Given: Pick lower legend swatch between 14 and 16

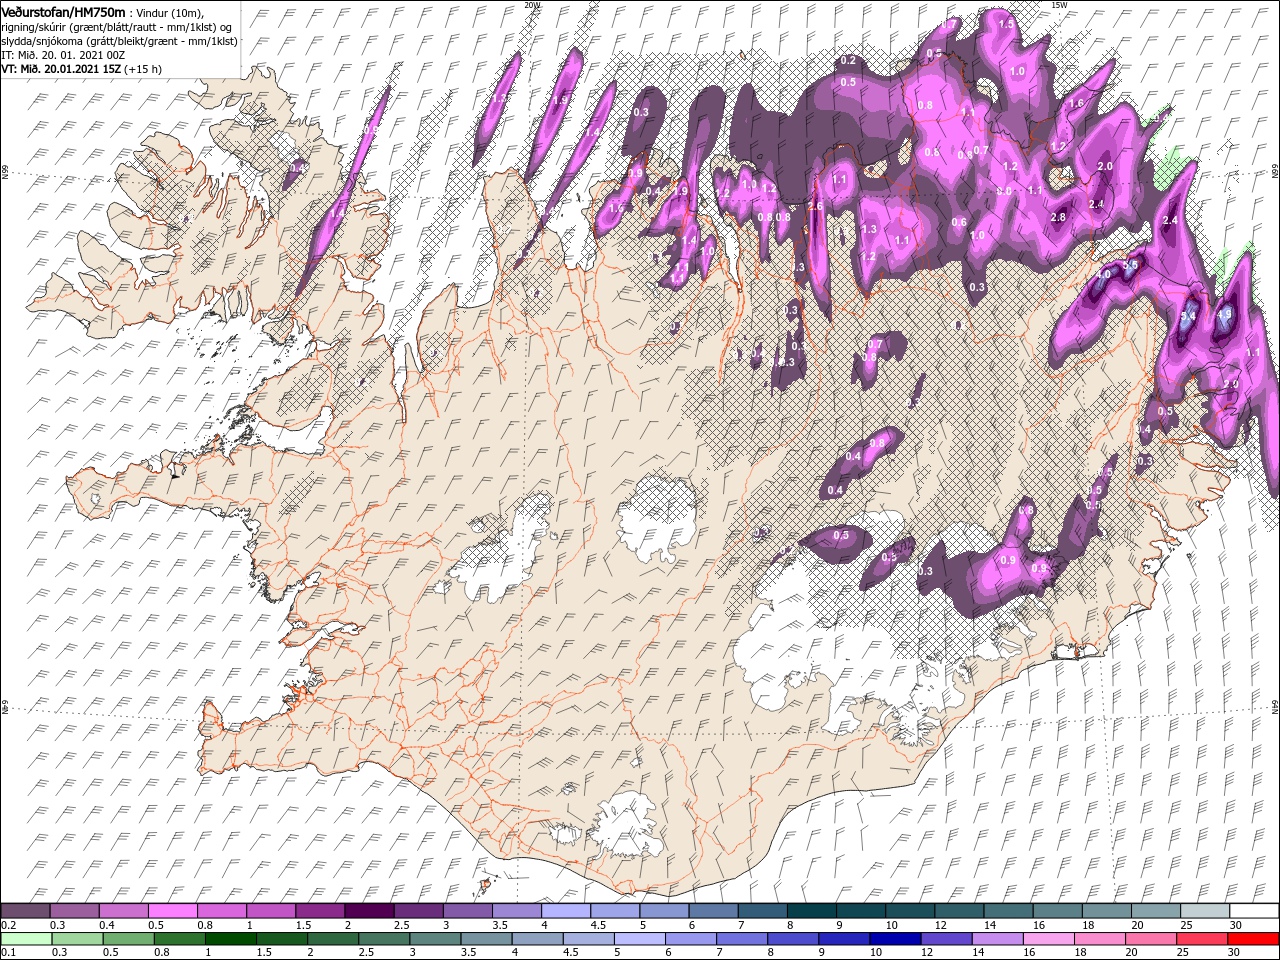Looking at the screenshot, I should point(998,938).
